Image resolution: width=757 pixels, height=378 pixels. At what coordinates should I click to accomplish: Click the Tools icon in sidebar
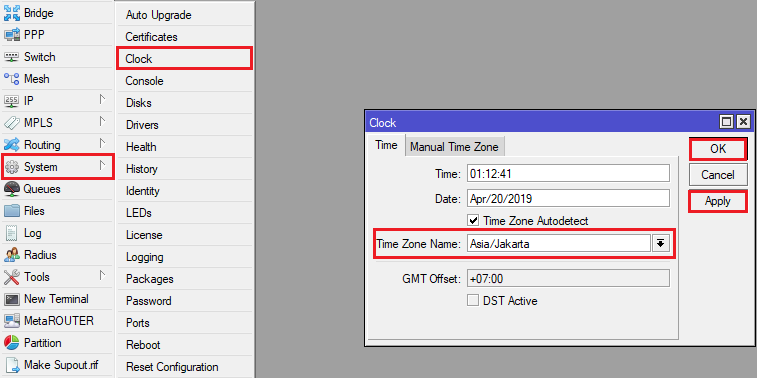click(x=12, y=277)
